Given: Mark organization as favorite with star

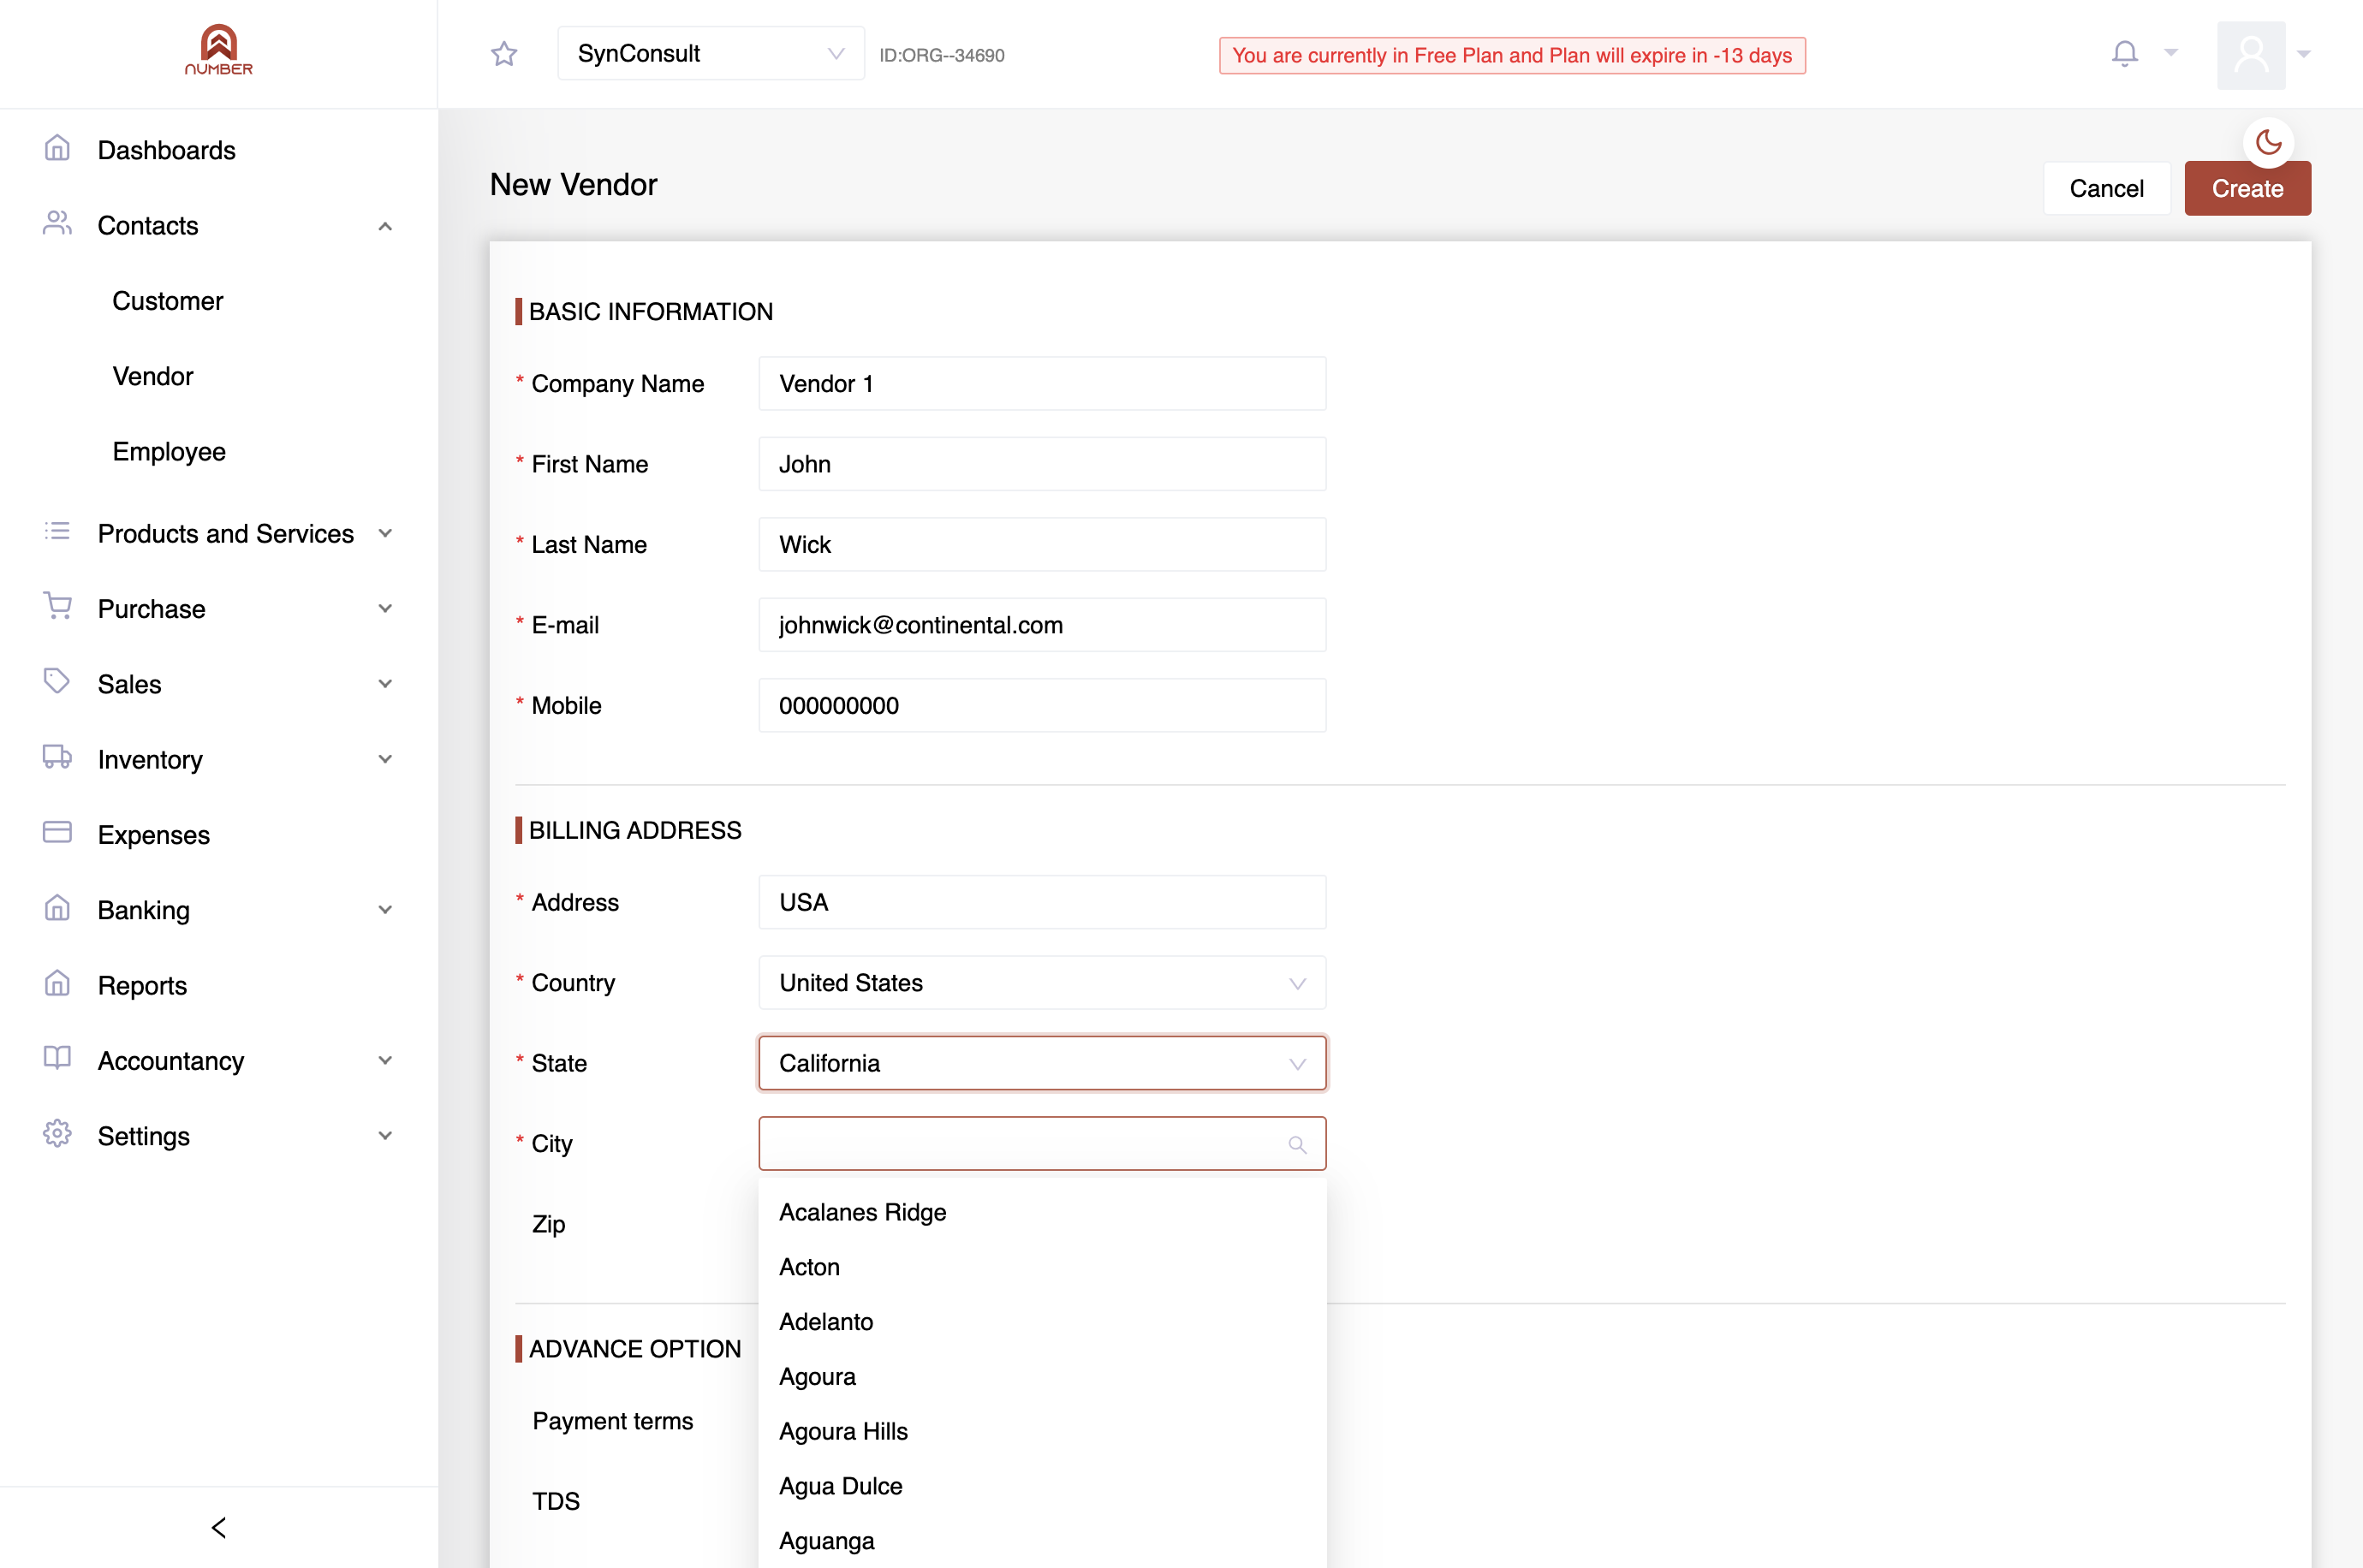Looking at the screenshot, I should point(504,54).
